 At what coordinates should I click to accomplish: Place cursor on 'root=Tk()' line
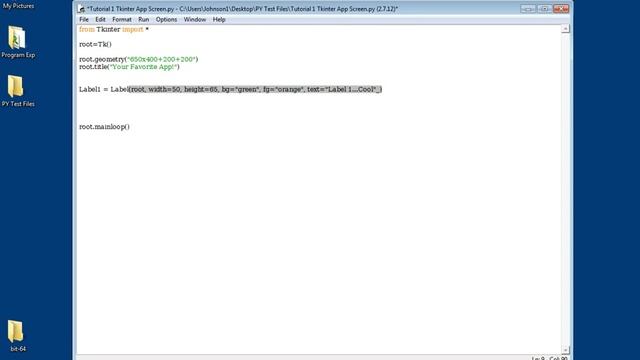pos(95,44)
